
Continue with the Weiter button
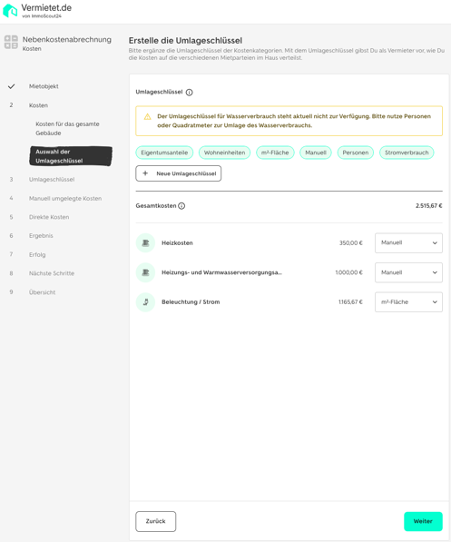click(423, 521)
